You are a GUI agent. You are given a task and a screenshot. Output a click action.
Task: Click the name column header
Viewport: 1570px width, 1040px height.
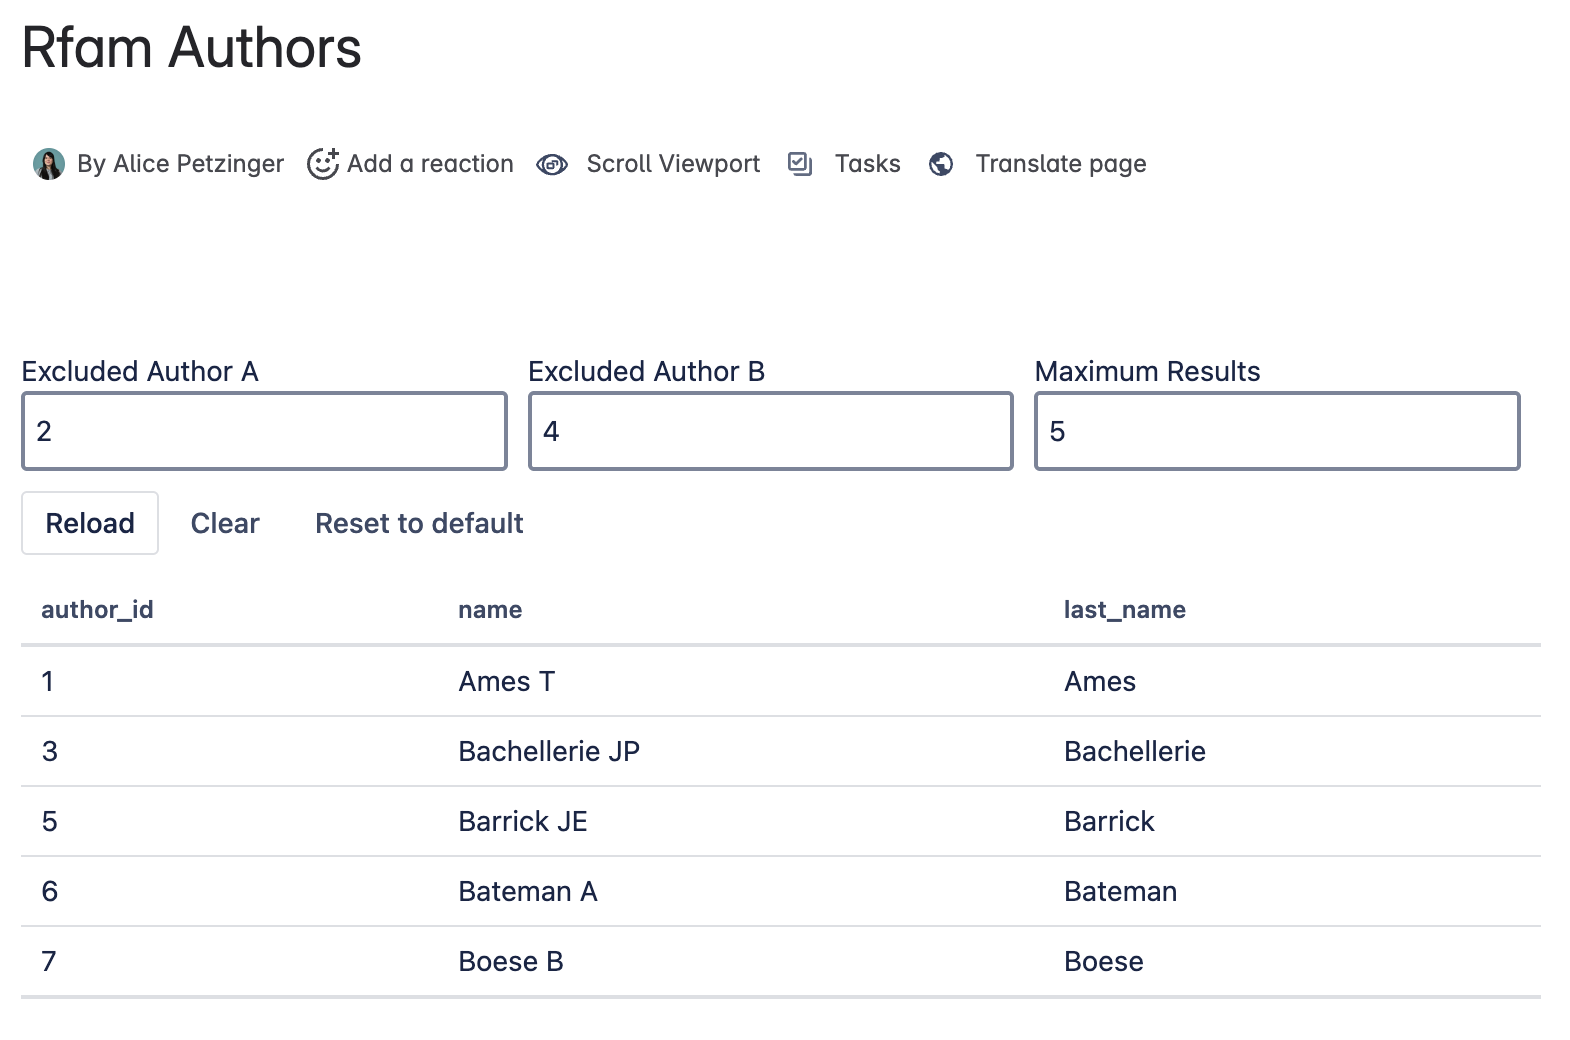point(490,610)
